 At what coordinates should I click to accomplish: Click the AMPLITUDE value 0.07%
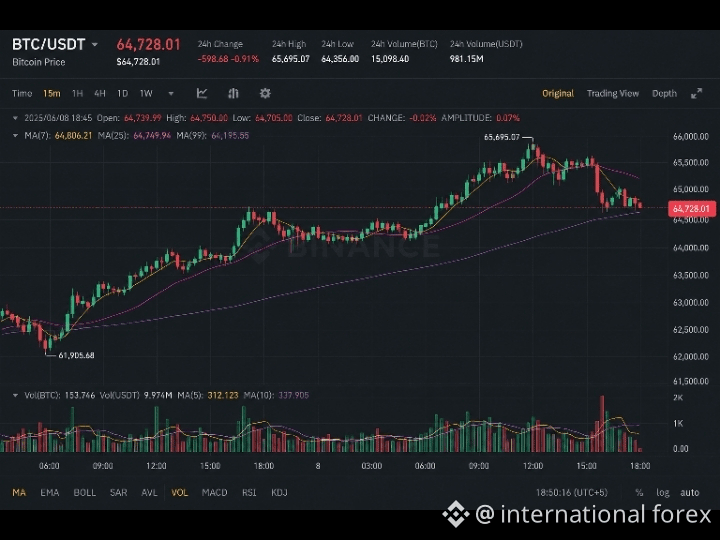tap(507, 118)
